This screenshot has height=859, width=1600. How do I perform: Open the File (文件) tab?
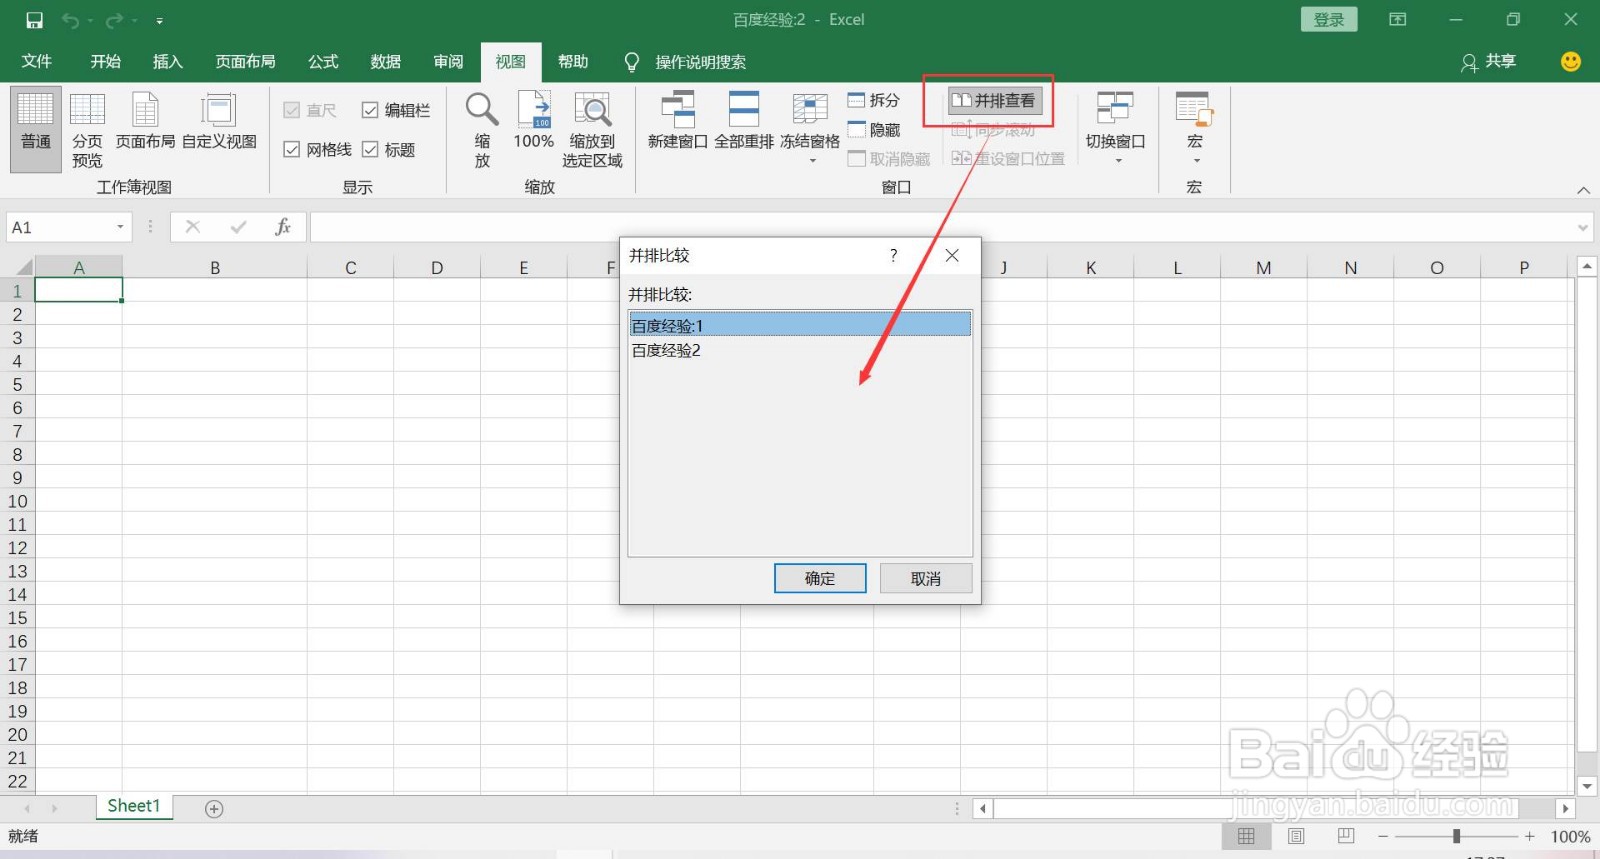pyautogui.click(x=37, y=61)
